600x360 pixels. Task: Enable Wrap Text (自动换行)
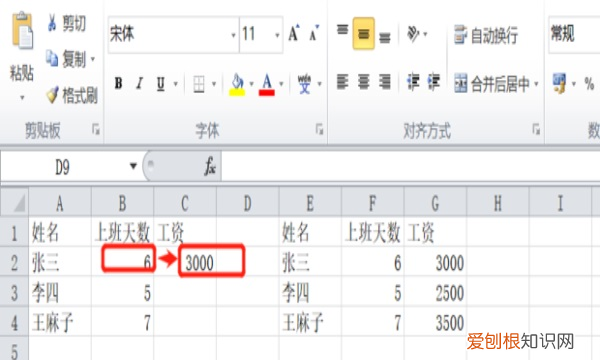click(486, 35)
